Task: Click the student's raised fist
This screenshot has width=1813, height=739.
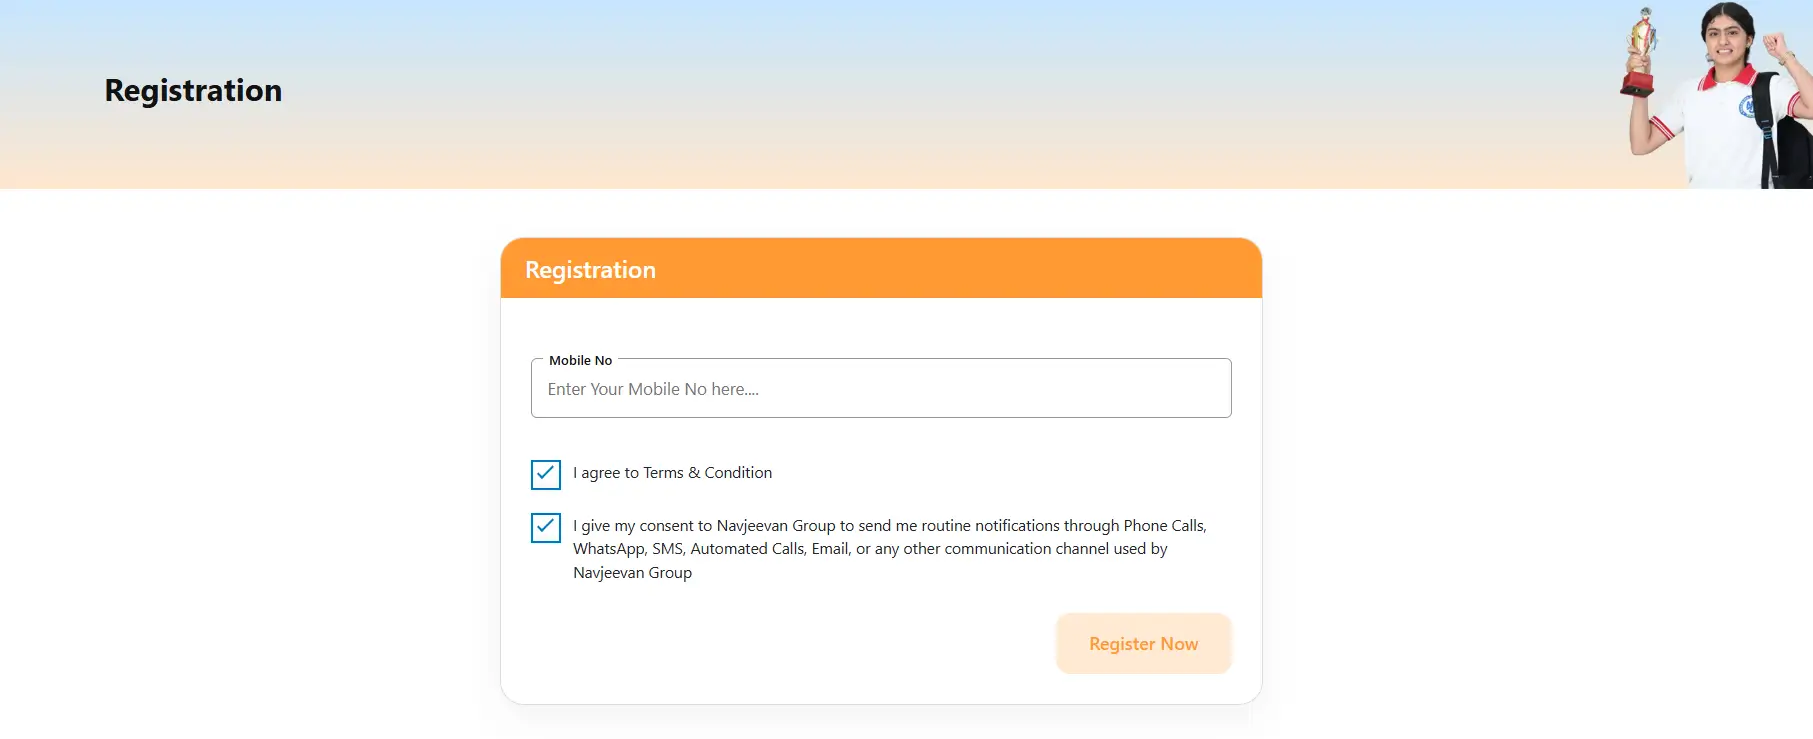Action: pyautogui.click(x=1775, y=45)
